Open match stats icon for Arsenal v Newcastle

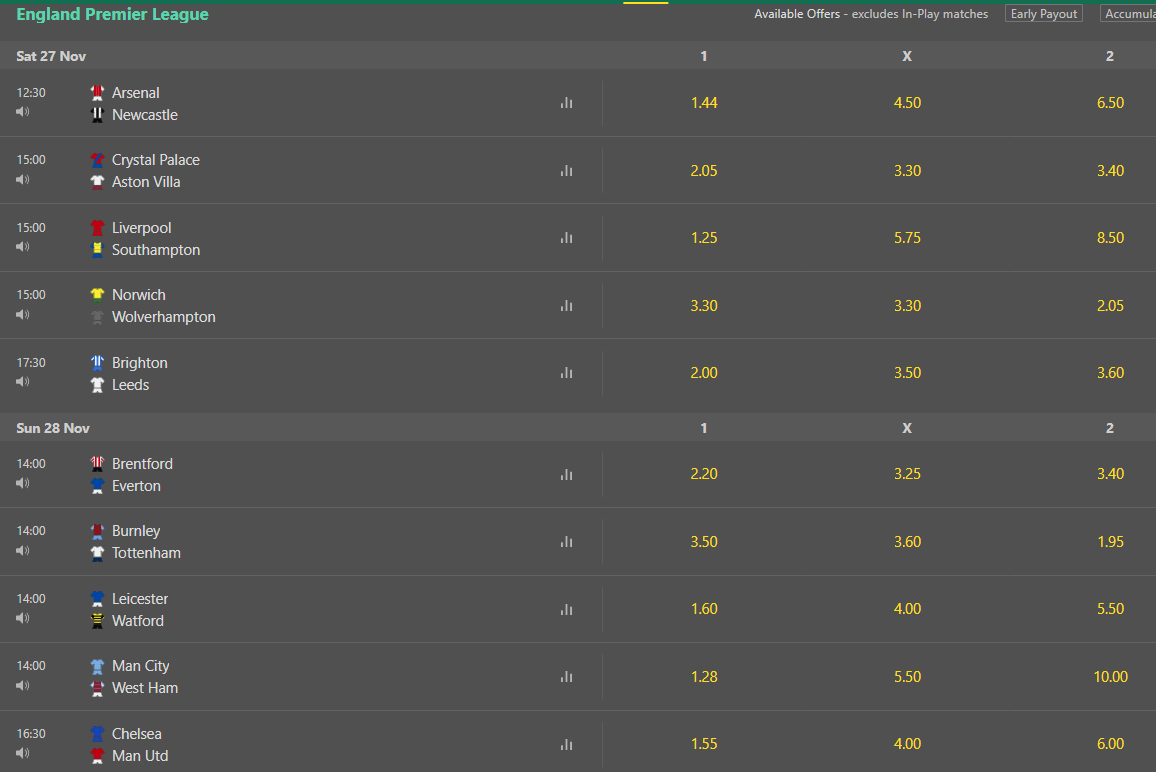566,102
